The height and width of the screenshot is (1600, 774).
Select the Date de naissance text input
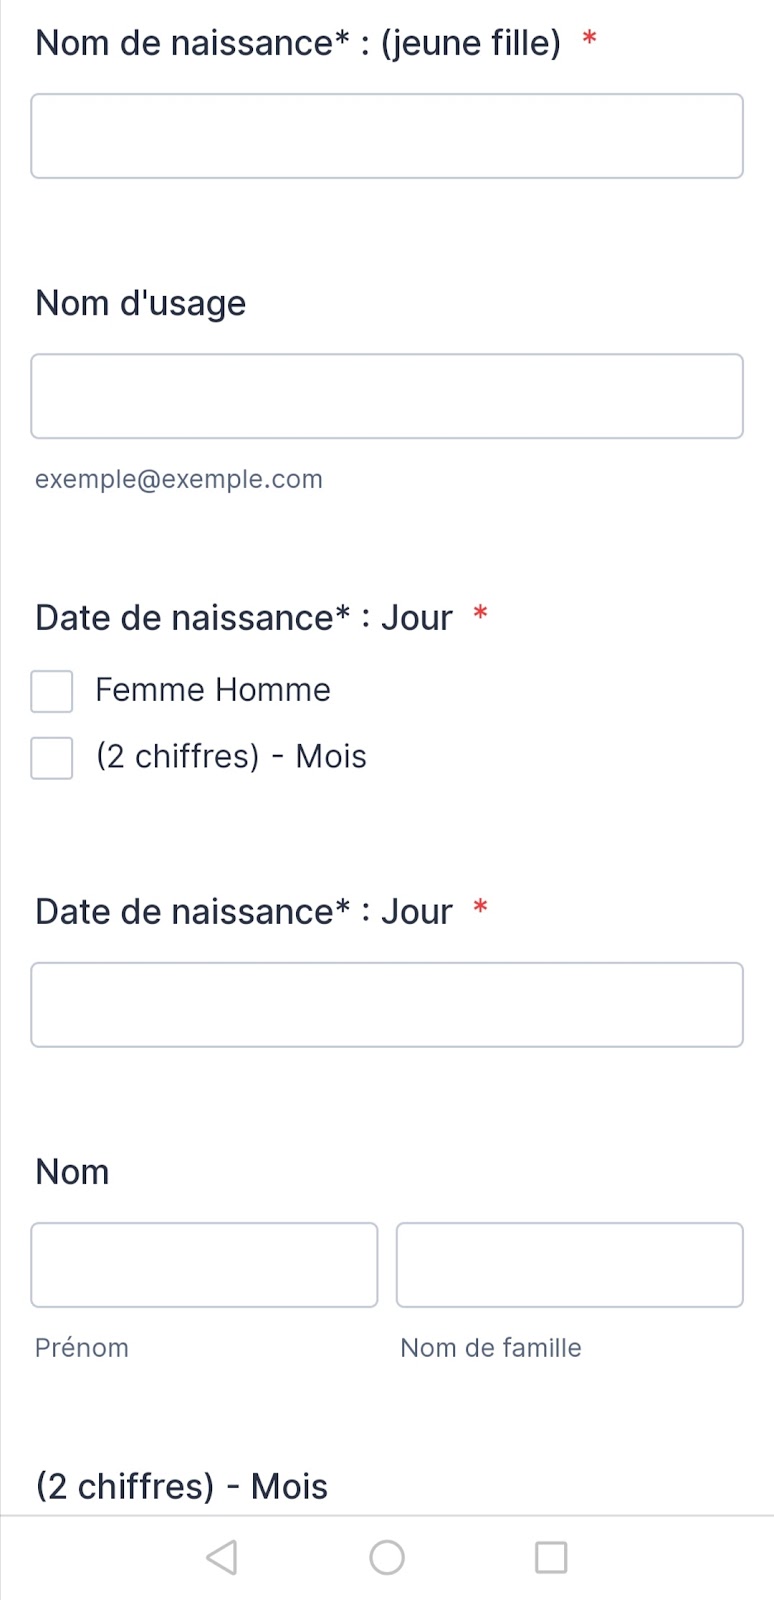coord(387,1005)
